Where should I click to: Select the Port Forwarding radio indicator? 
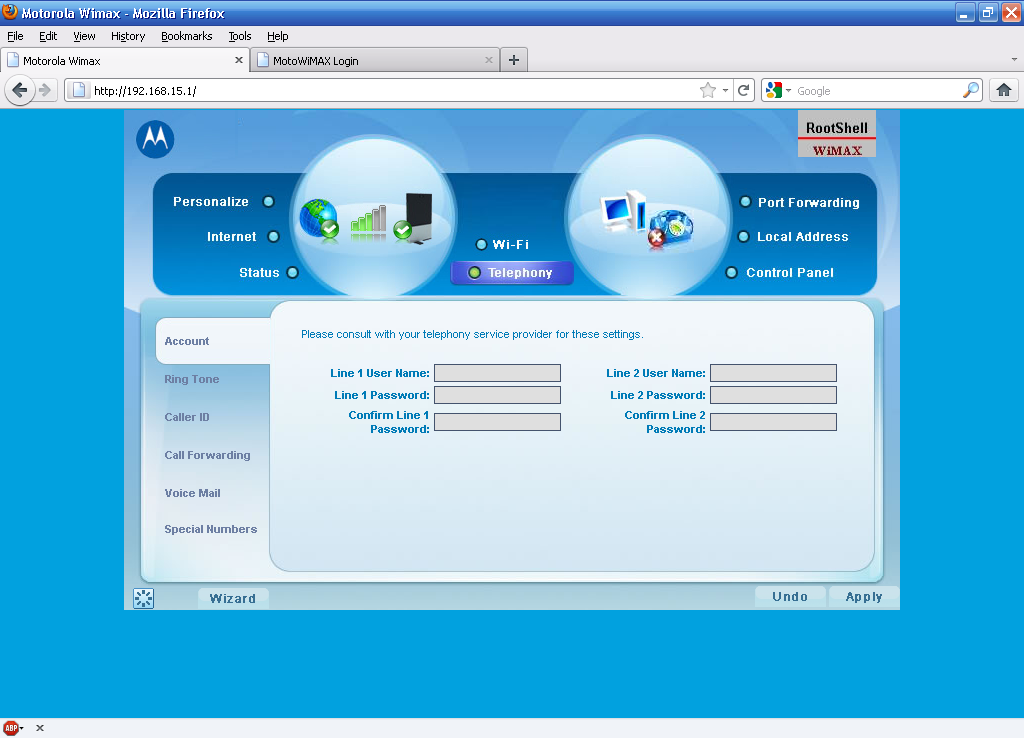(x=745, y=201)
